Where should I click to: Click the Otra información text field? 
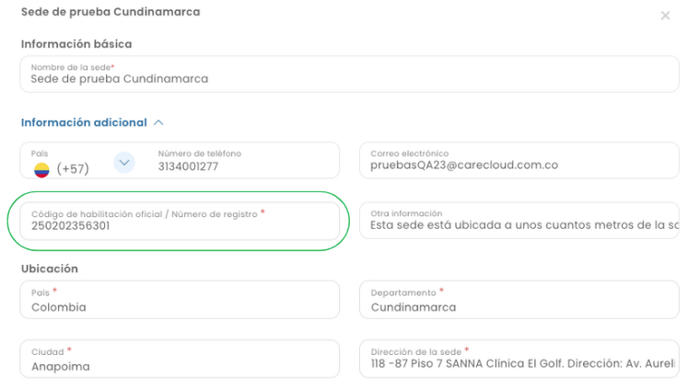tap(519, 220)
